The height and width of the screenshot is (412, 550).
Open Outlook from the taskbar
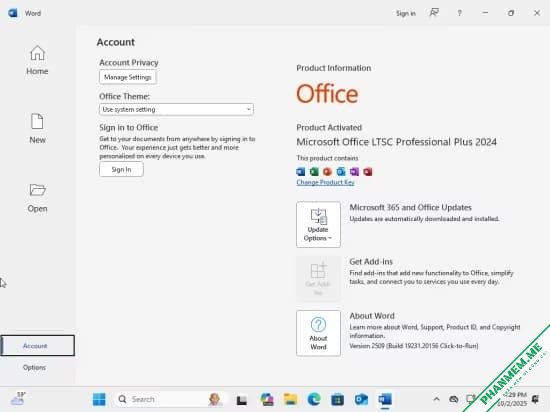(361, 399)
